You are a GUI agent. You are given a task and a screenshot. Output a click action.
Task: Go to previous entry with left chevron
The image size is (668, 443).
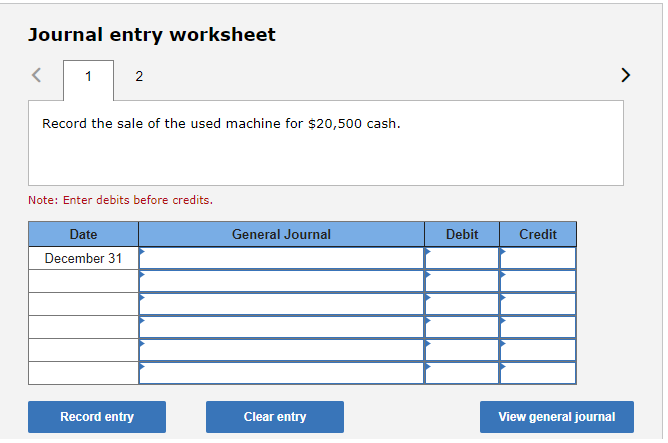click(37, 75)
